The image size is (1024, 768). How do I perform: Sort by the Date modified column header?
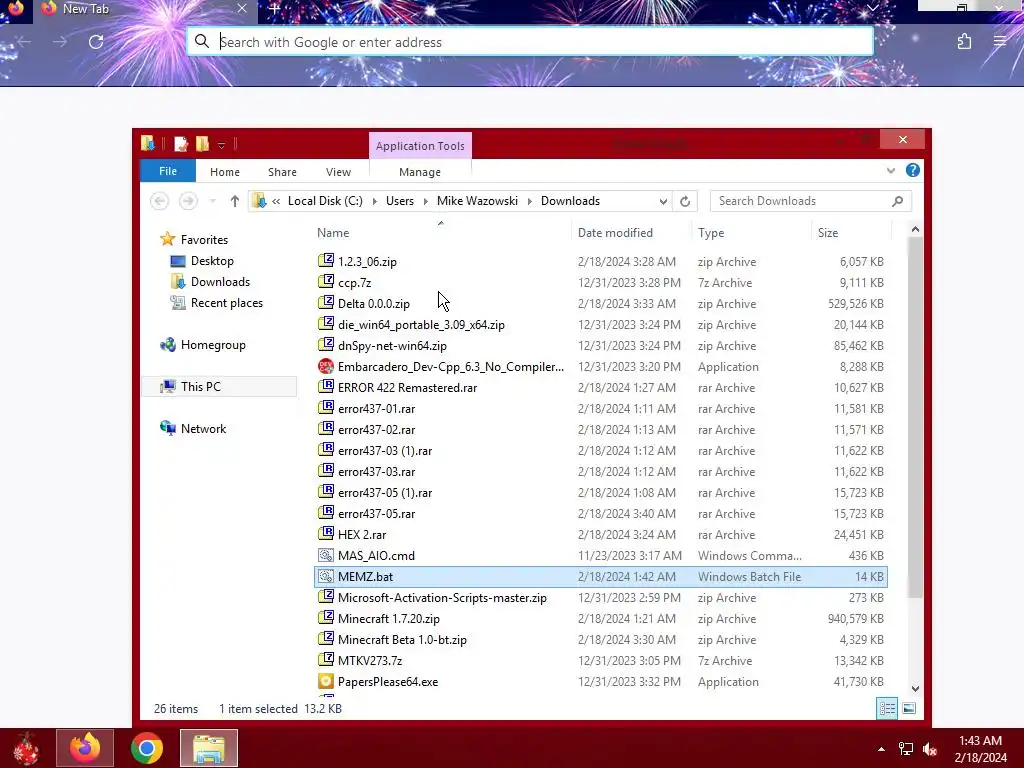pyautogui.click(x=631, y=232)
